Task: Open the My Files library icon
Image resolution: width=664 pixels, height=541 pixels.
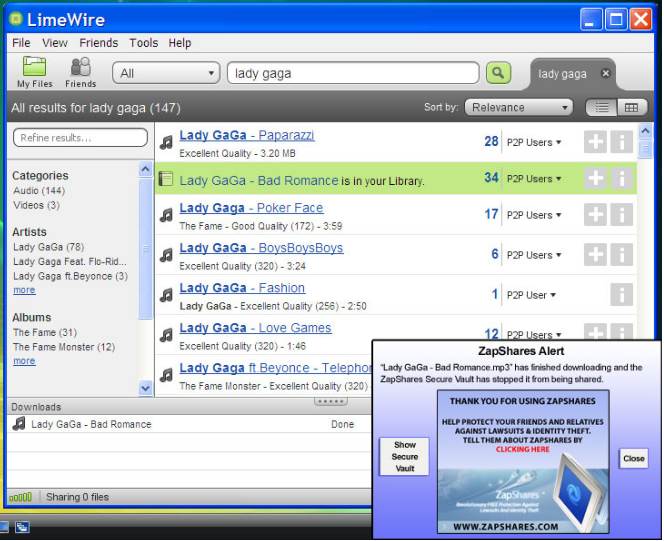Action: [34, 72]
